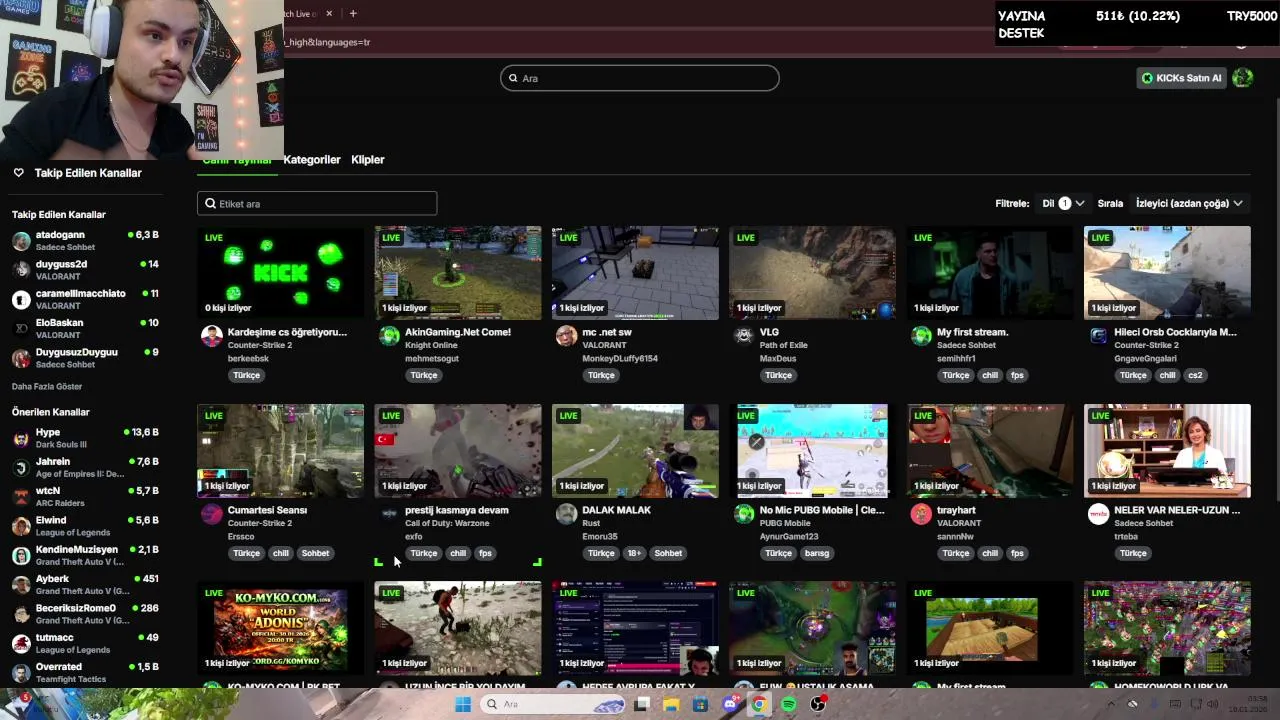1280x720 pixels.
Task: Open the VLG Path of Exile stream thumbnail
Action: tap(812, 273)
